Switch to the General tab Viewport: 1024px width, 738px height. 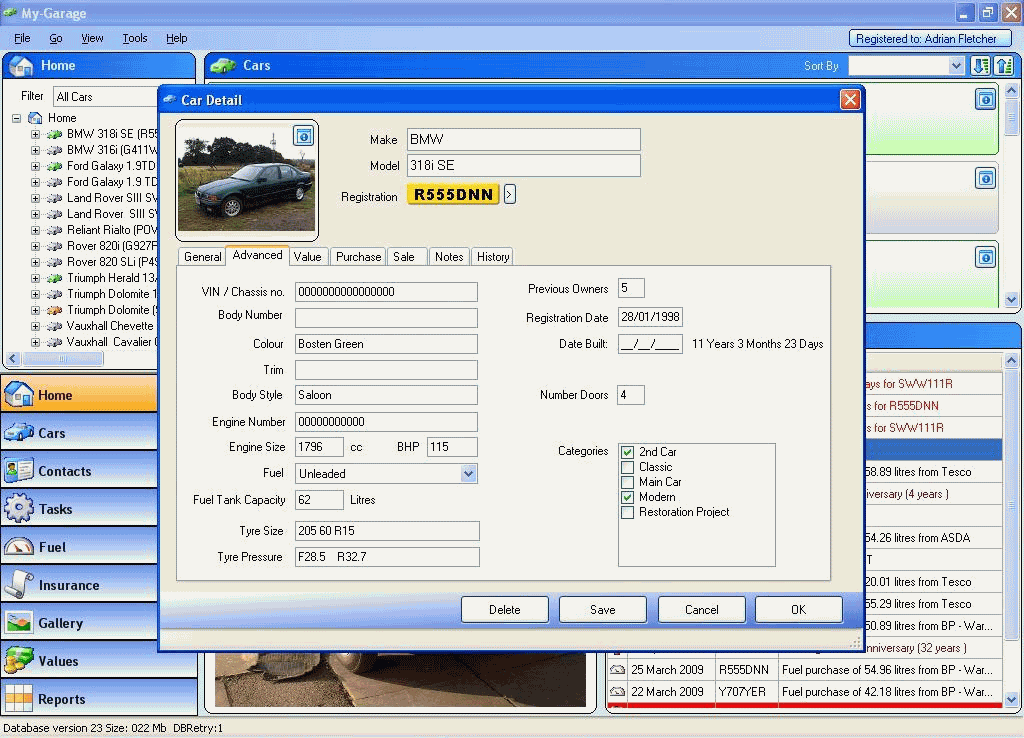pos(202,257)
